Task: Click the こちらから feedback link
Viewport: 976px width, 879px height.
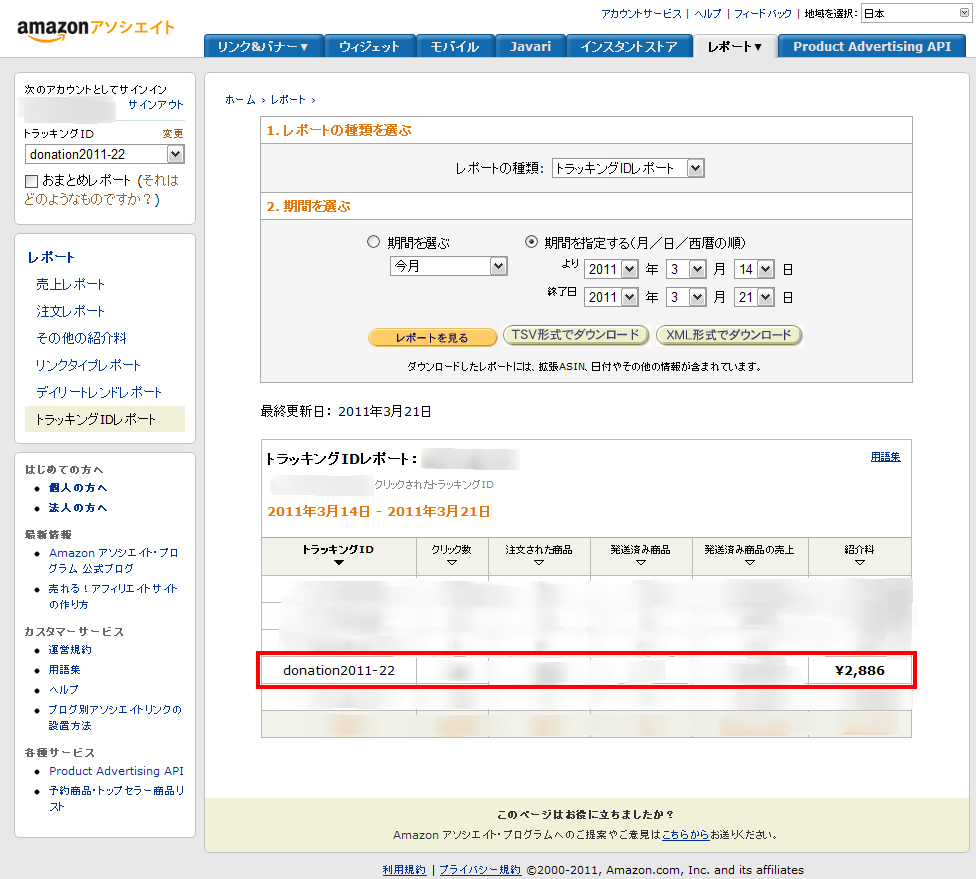Action: pyautogui.click(x=685, y=835)
